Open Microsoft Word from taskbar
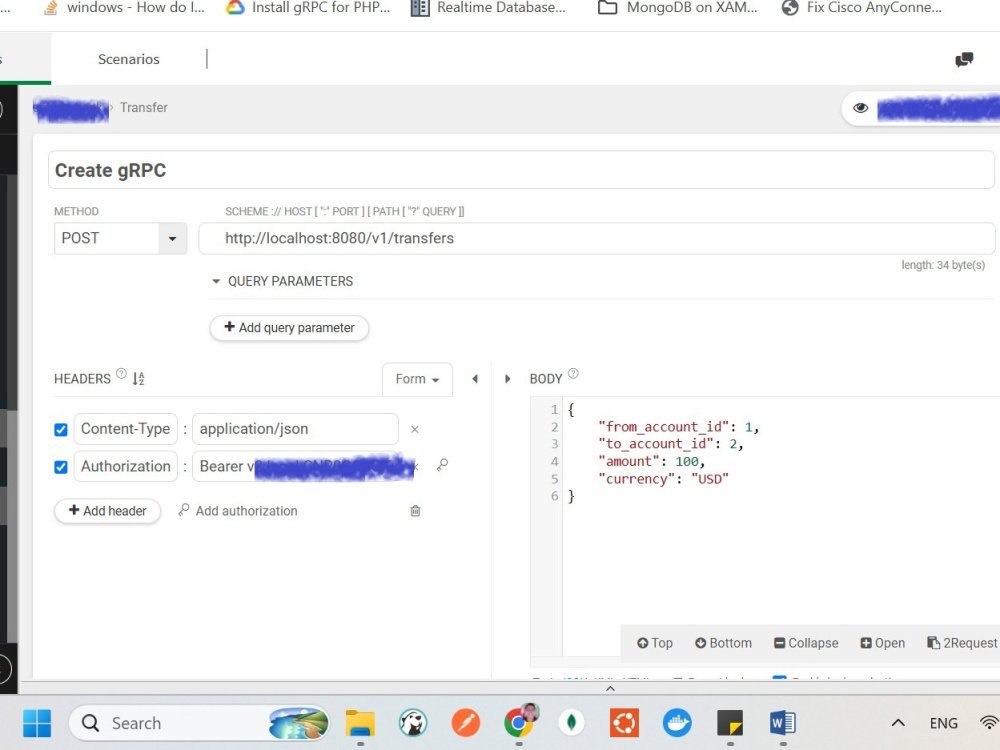This screenshot has width=1000, height=750. pyautogui.click(x=783, y=723)
